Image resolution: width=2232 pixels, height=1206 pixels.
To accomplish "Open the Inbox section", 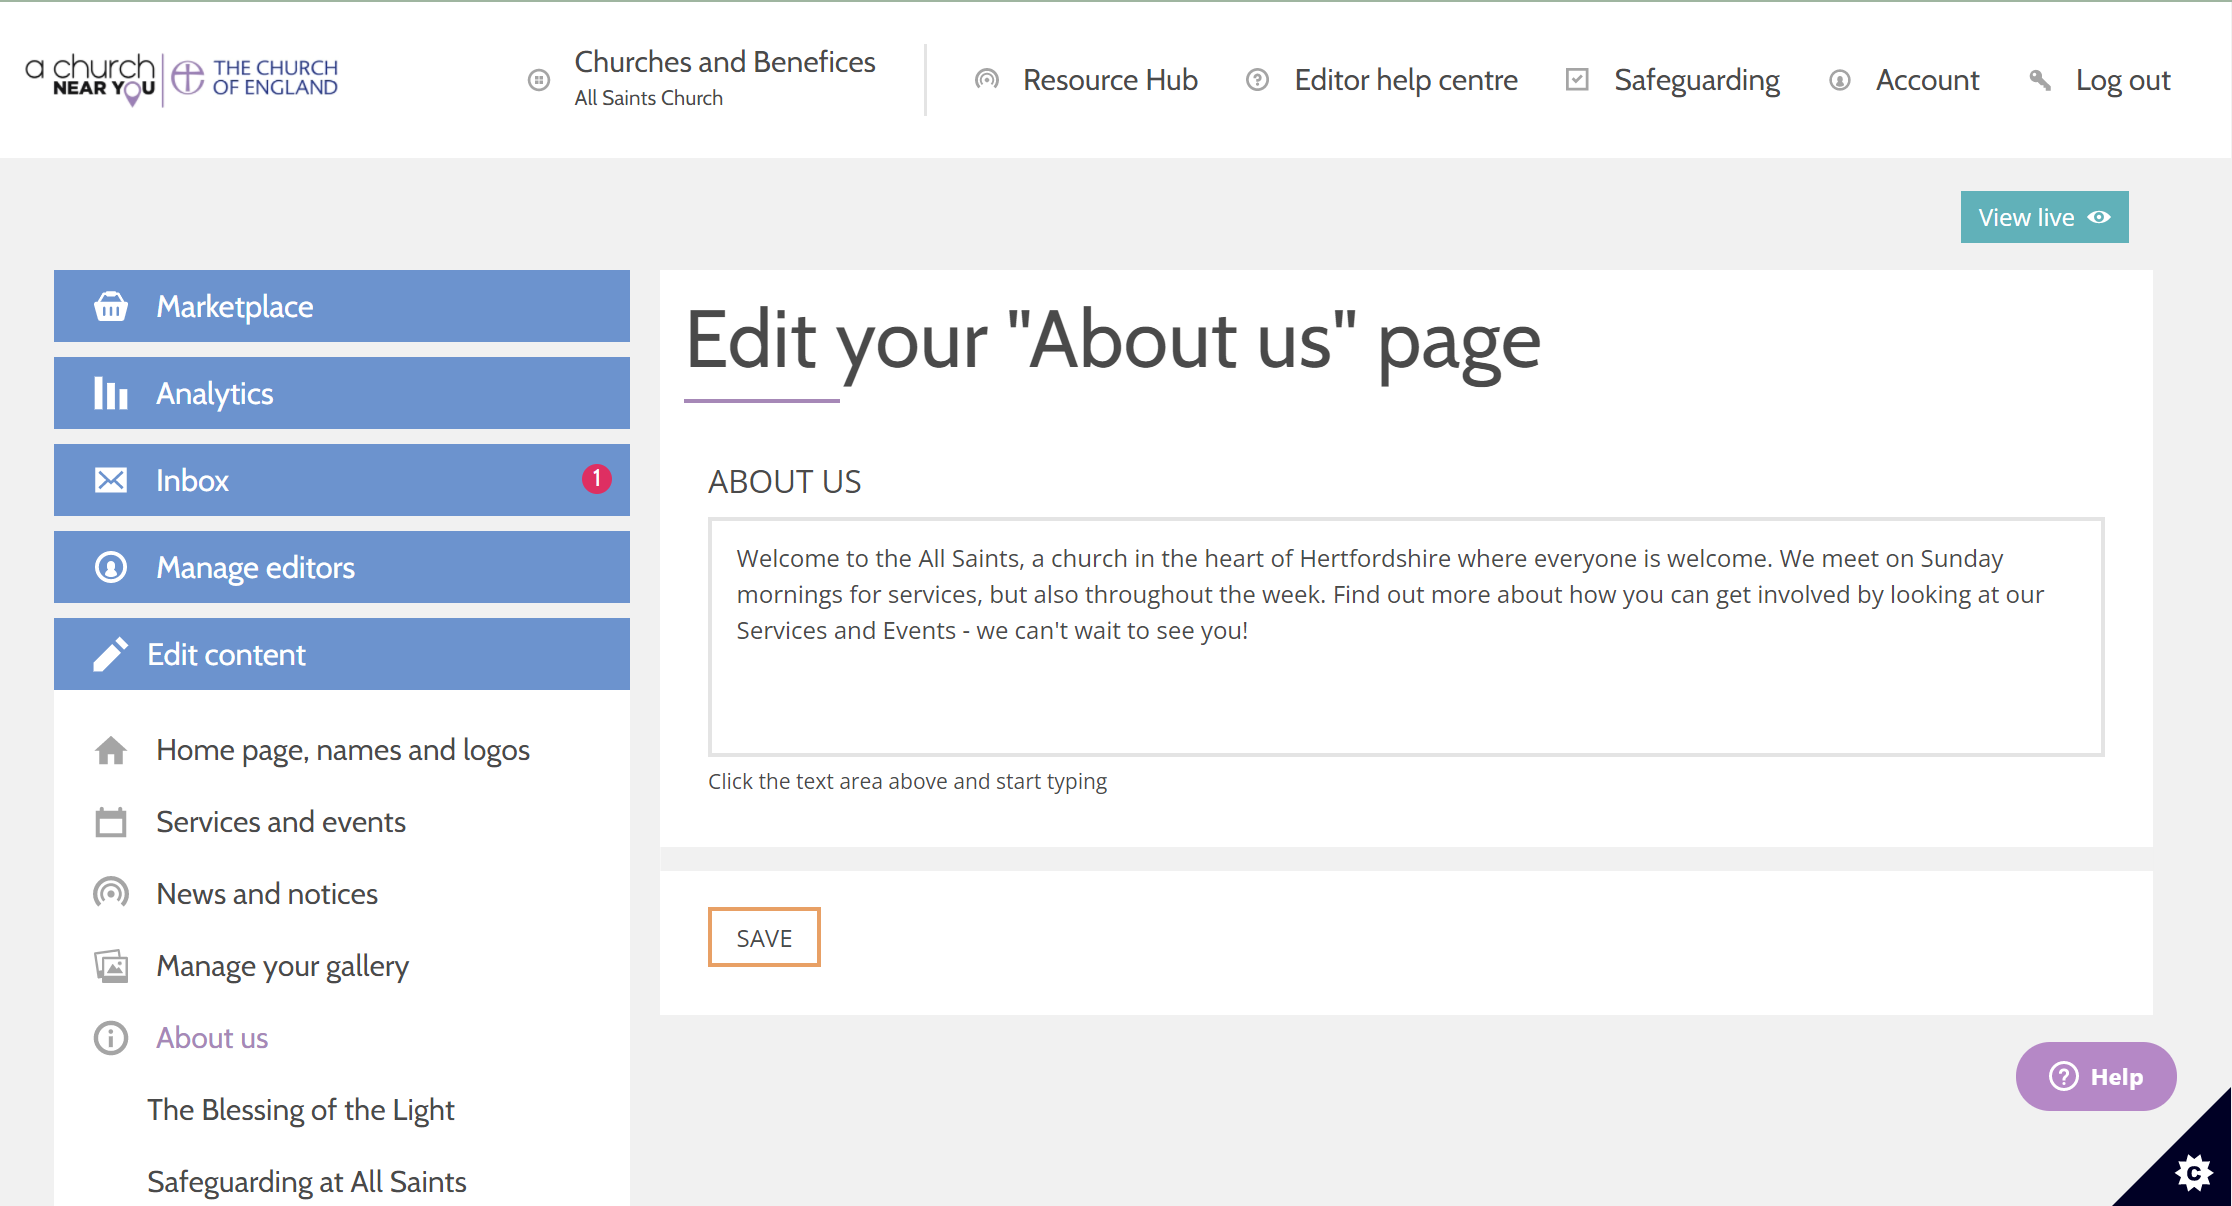I will [x=342, y=480].
